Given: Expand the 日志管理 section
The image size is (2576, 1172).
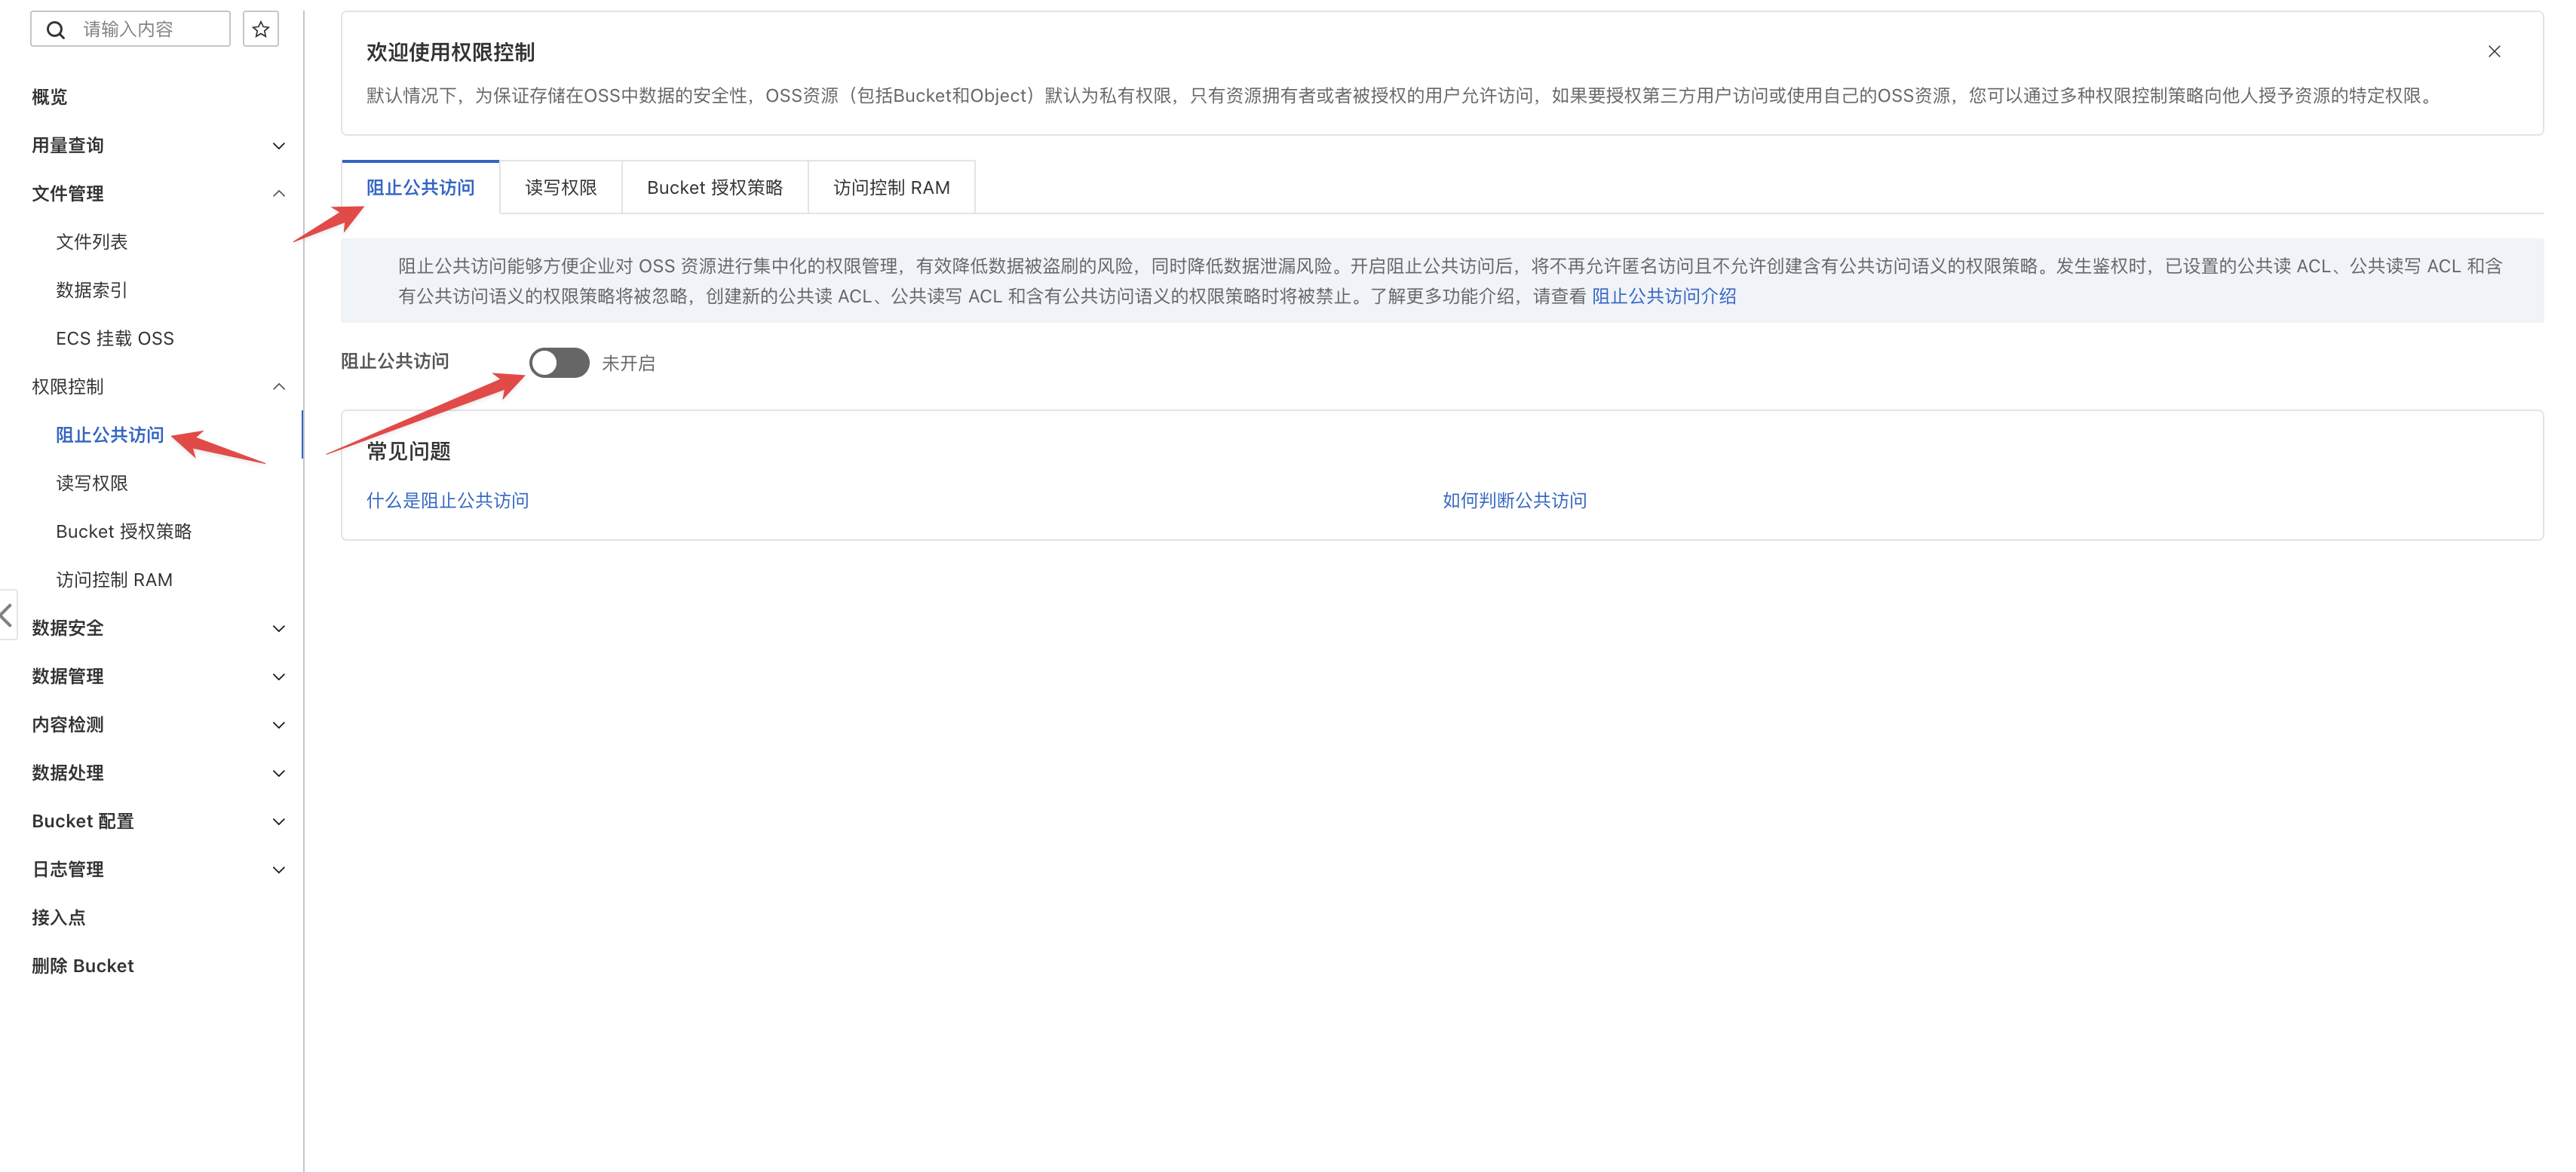Looking at the screenshot, I should point(278,869).
